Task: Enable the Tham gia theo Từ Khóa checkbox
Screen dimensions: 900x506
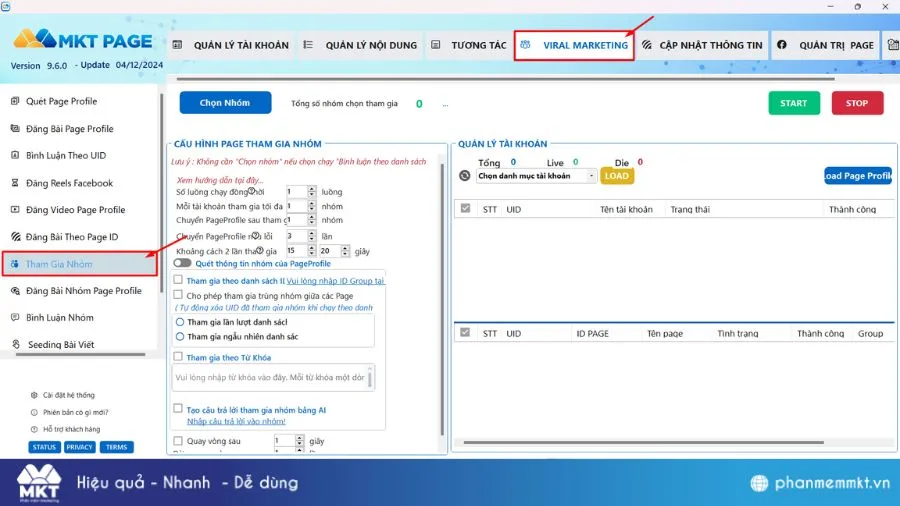Action: click(178, 357)
